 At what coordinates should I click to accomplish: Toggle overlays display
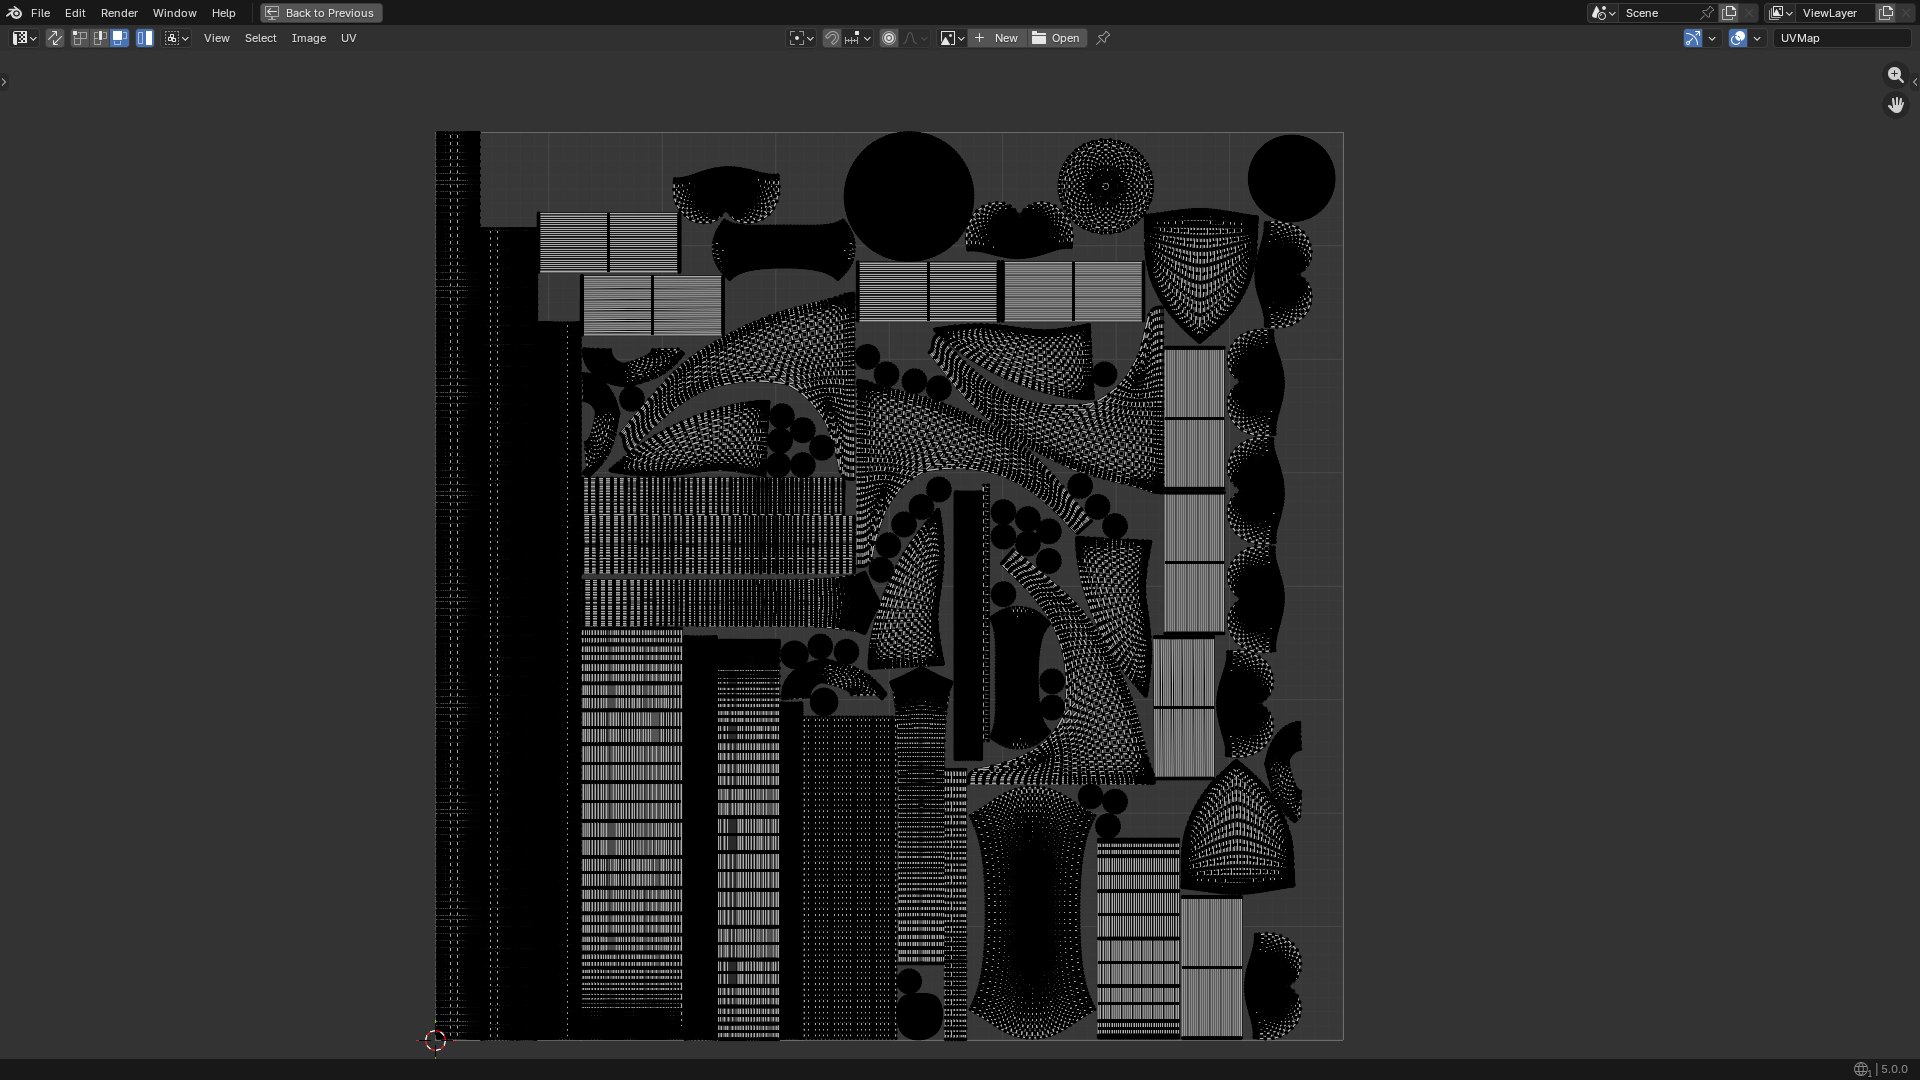tap(1738, 38)
